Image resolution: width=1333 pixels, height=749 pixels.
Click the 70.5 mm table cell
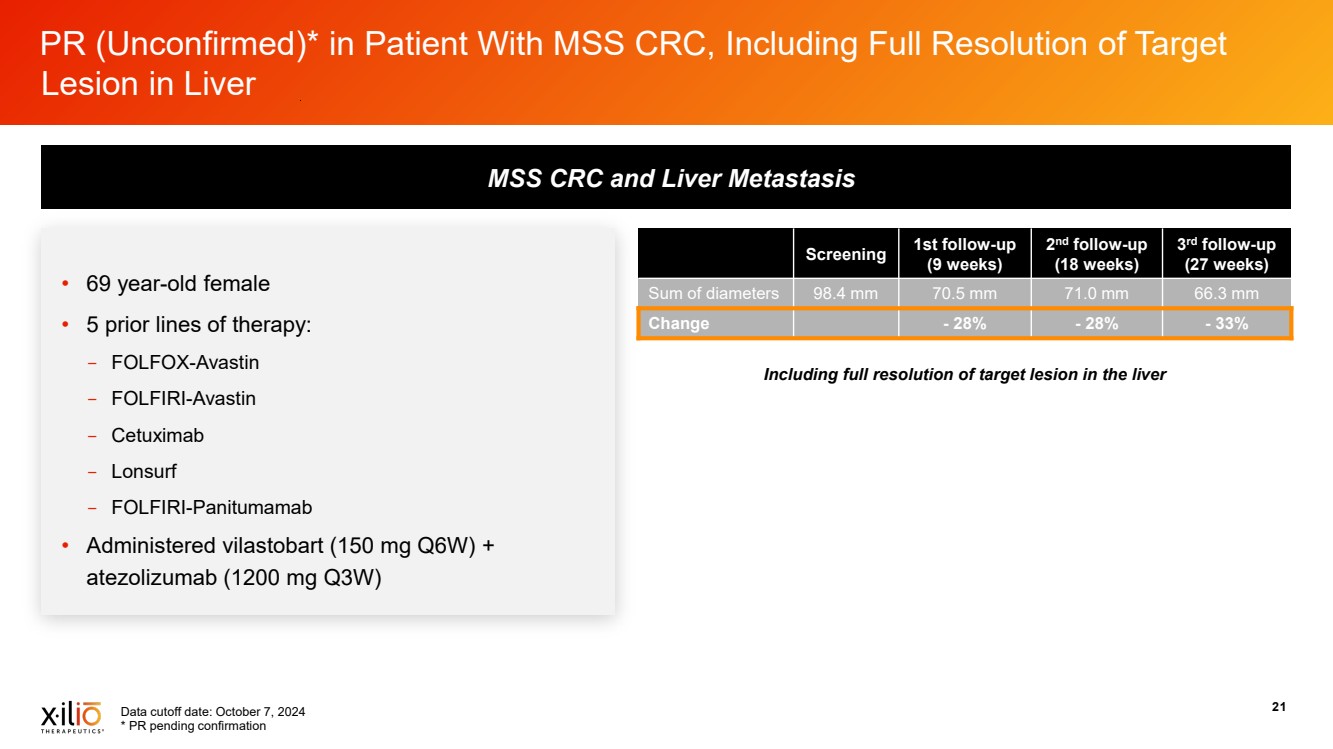[x=963, y=293]
